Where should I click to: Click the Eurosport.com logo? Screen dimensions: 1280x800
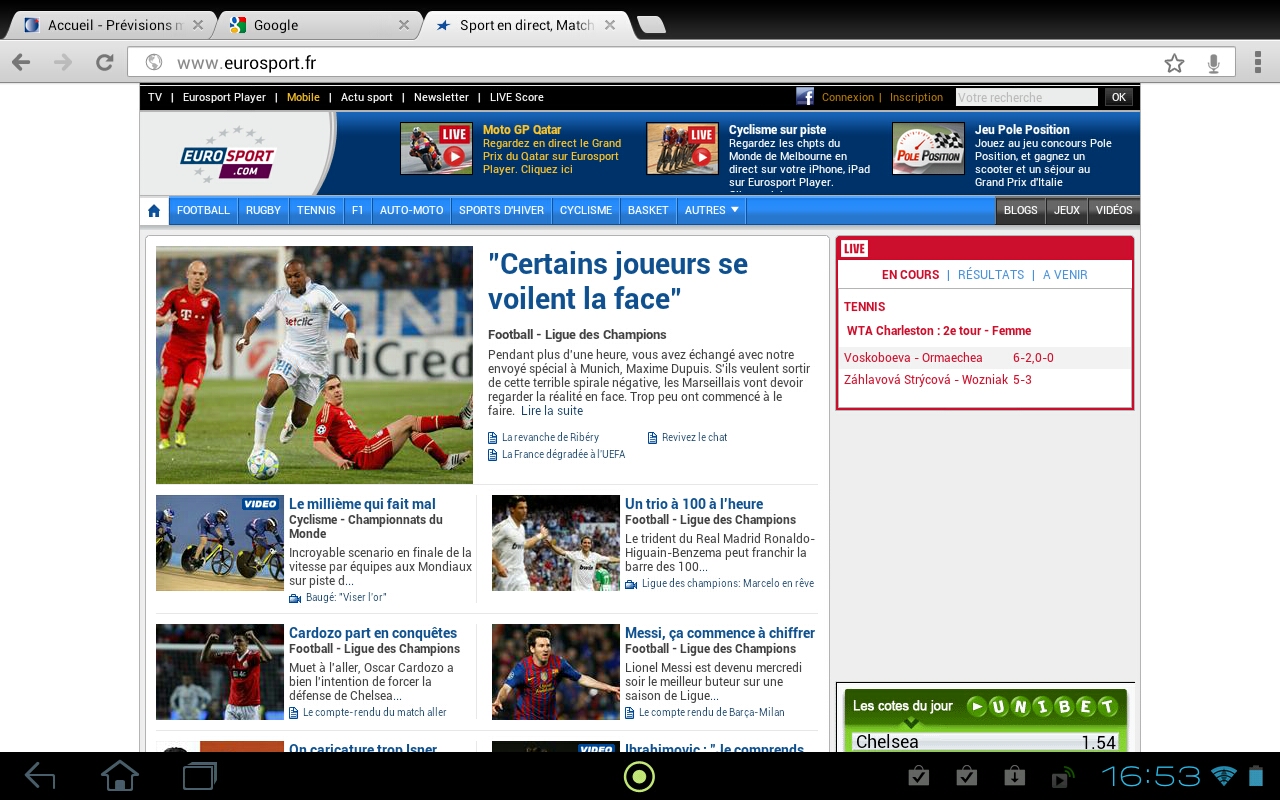point(227,154)
